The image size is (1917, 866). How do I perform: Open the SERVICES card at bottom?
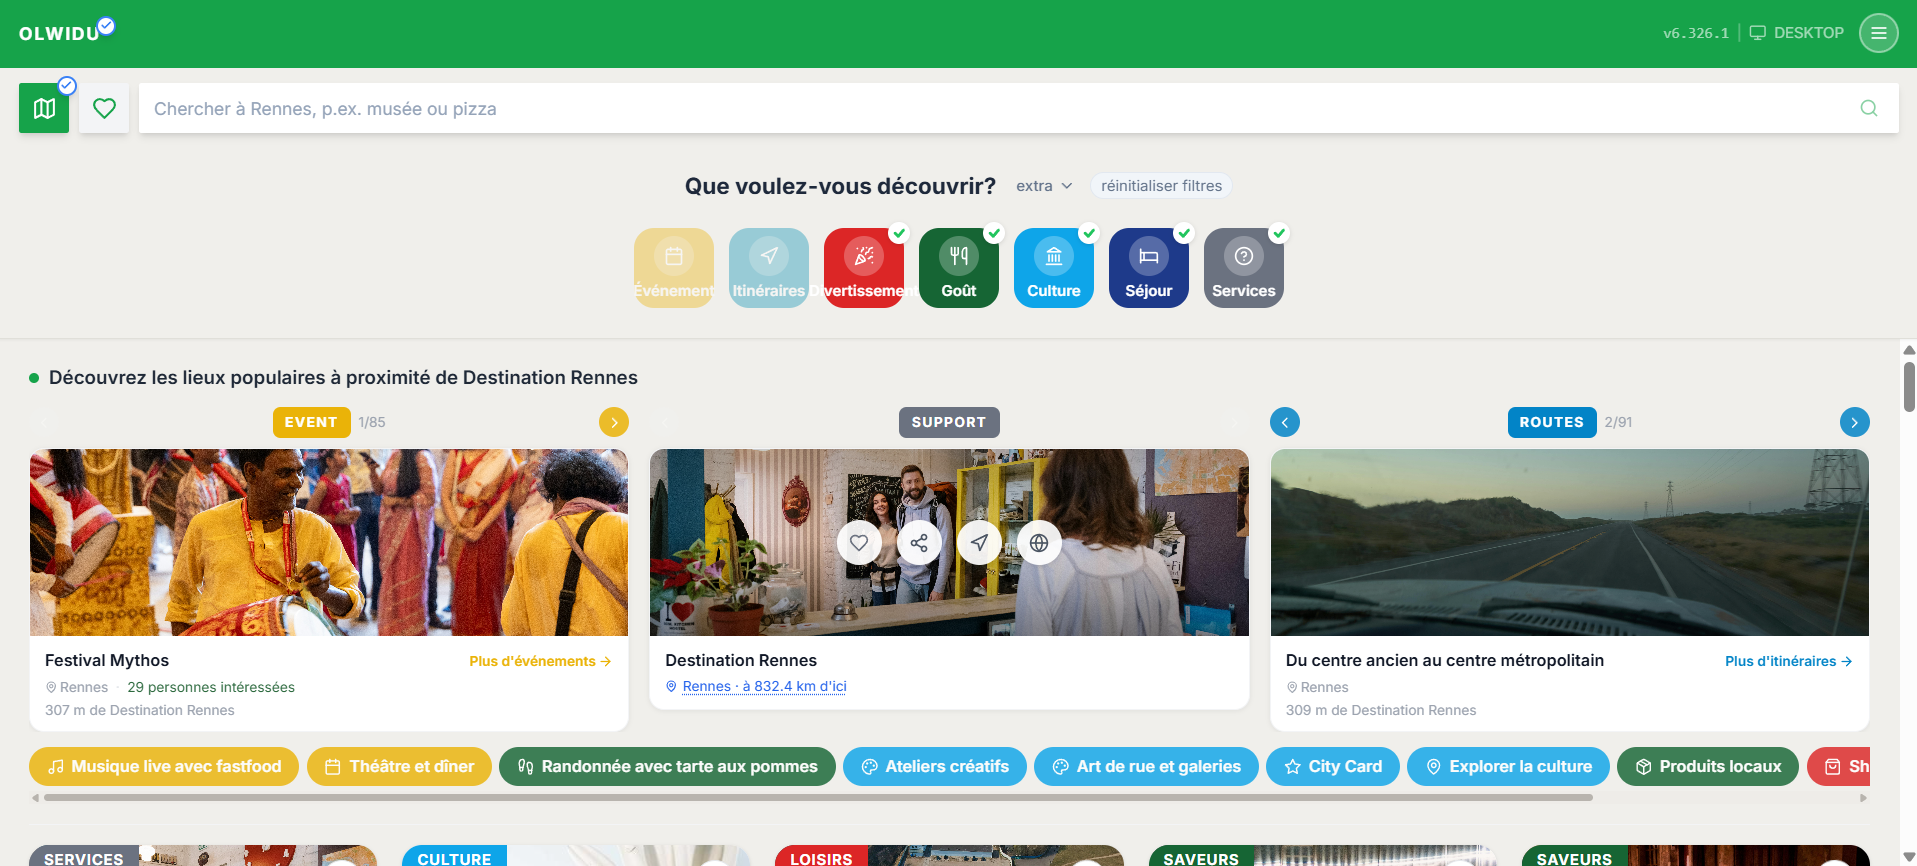[x=203, y=856]
